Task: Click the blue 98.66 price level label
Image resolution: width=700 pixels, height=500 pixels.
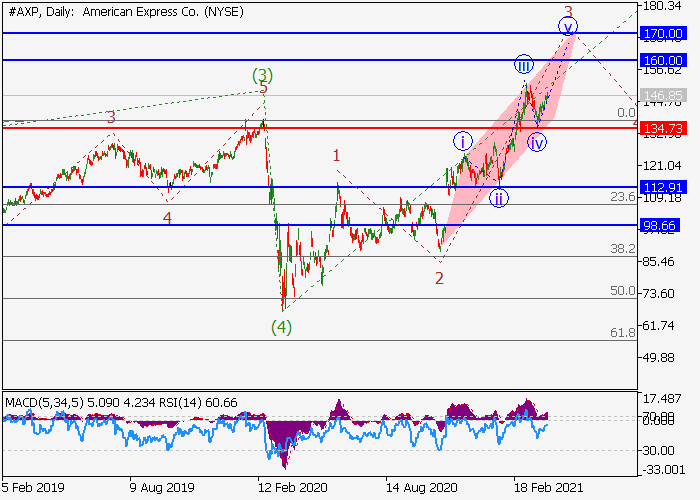Action: (659, 225)
